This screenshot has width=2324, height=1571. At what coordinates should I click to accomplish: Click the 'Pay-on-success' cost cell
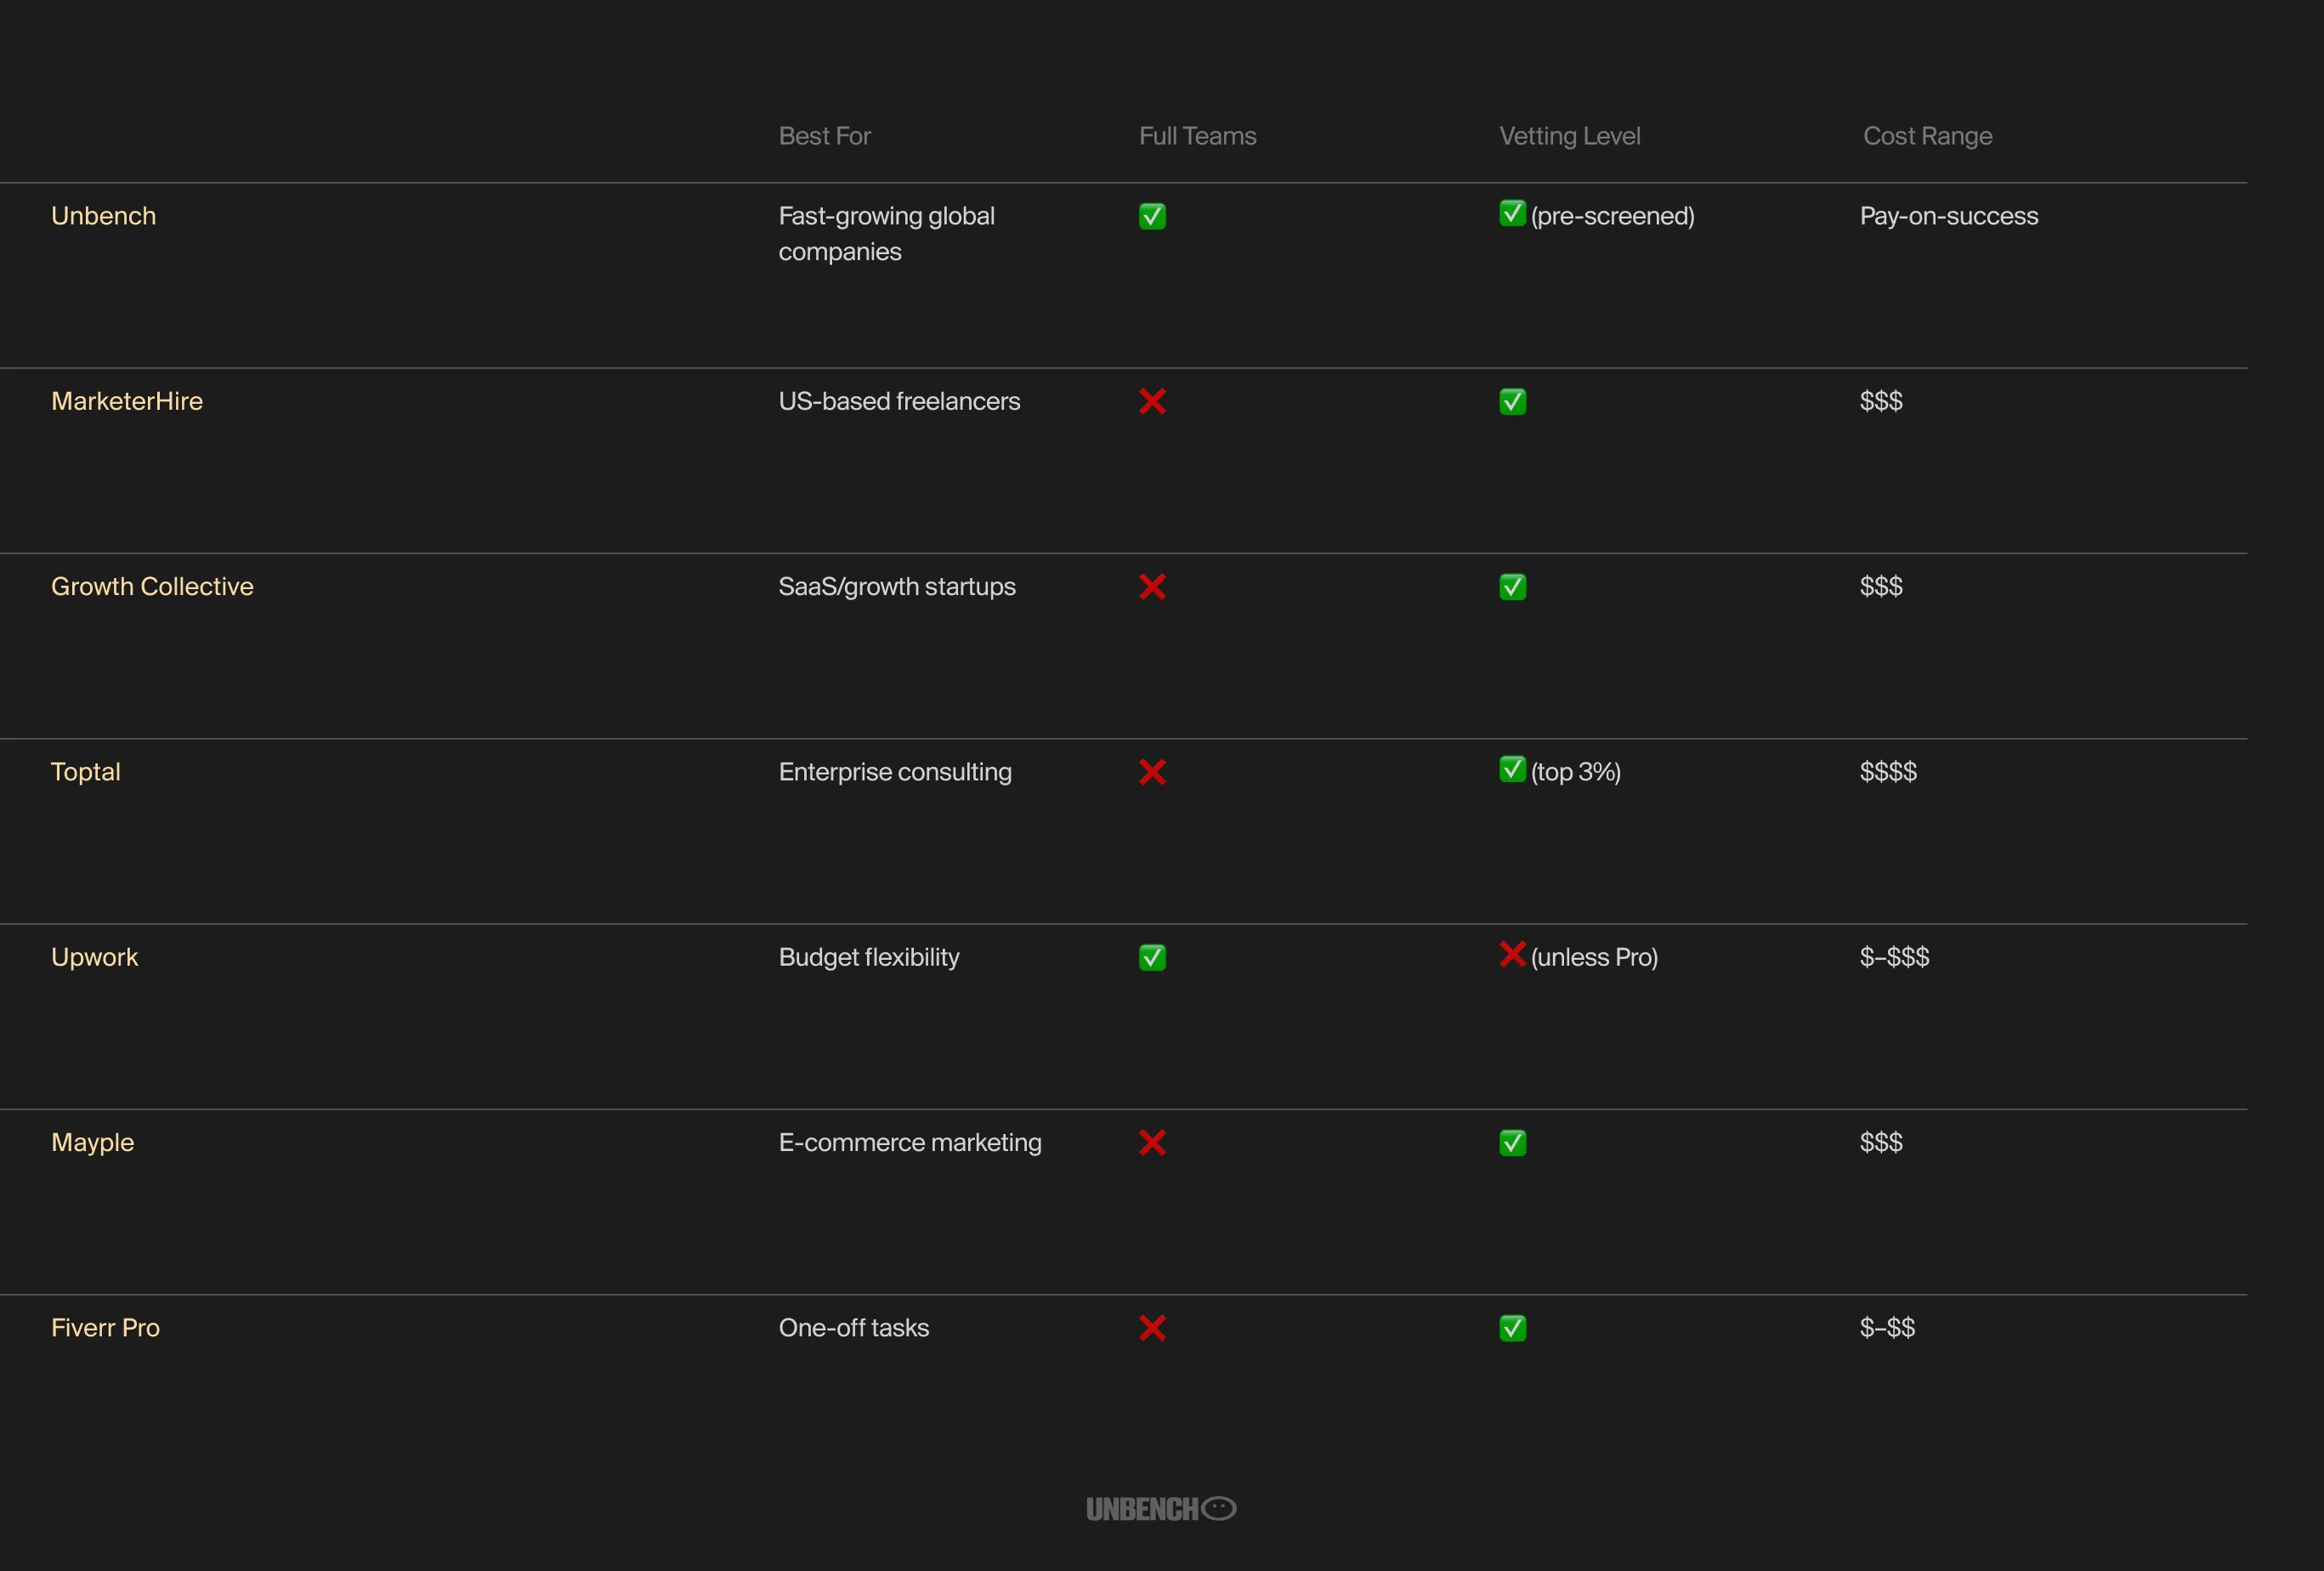tap(1948, 216)
